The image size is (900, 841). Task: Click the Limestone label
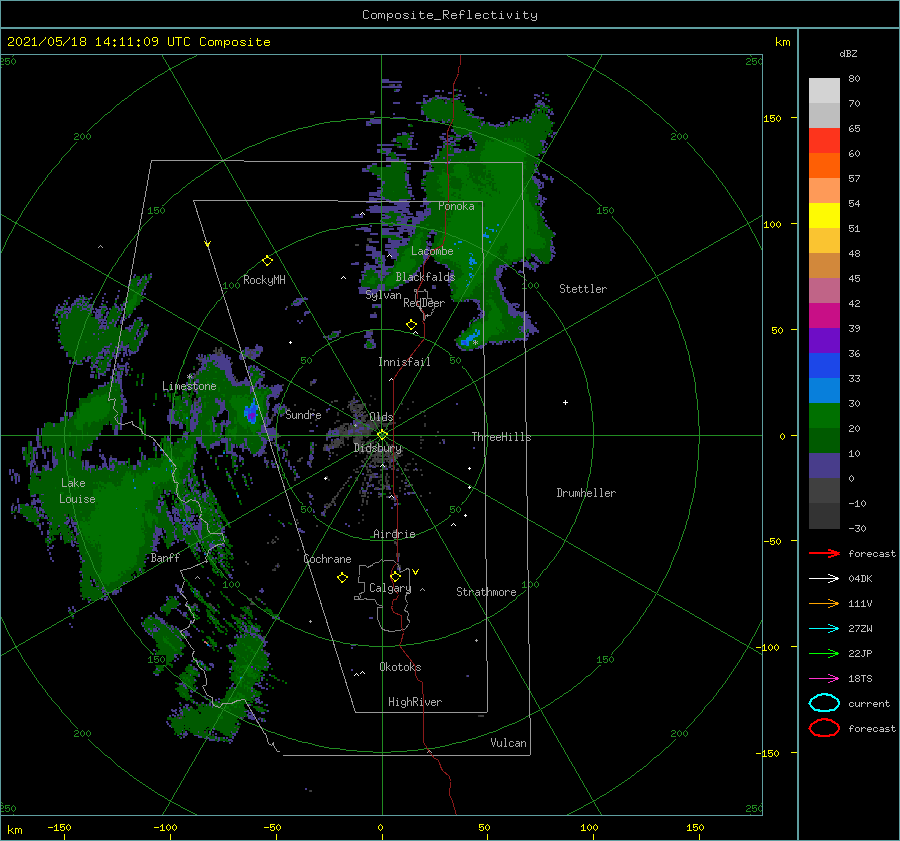tap(189, 386)
